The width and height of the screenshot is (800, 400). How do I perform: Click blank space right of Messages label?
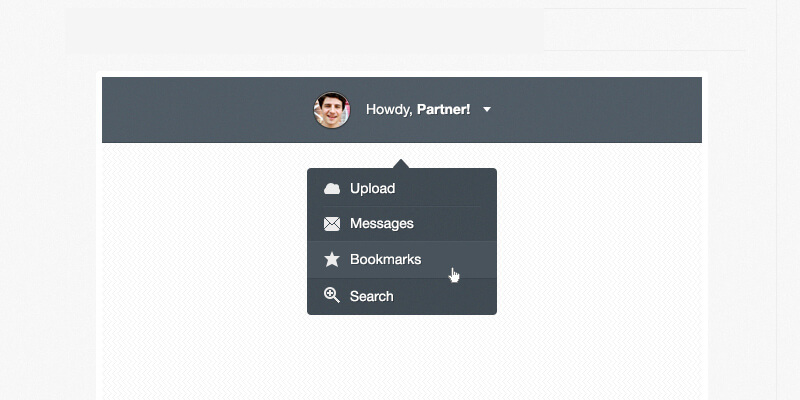point(455,224)
